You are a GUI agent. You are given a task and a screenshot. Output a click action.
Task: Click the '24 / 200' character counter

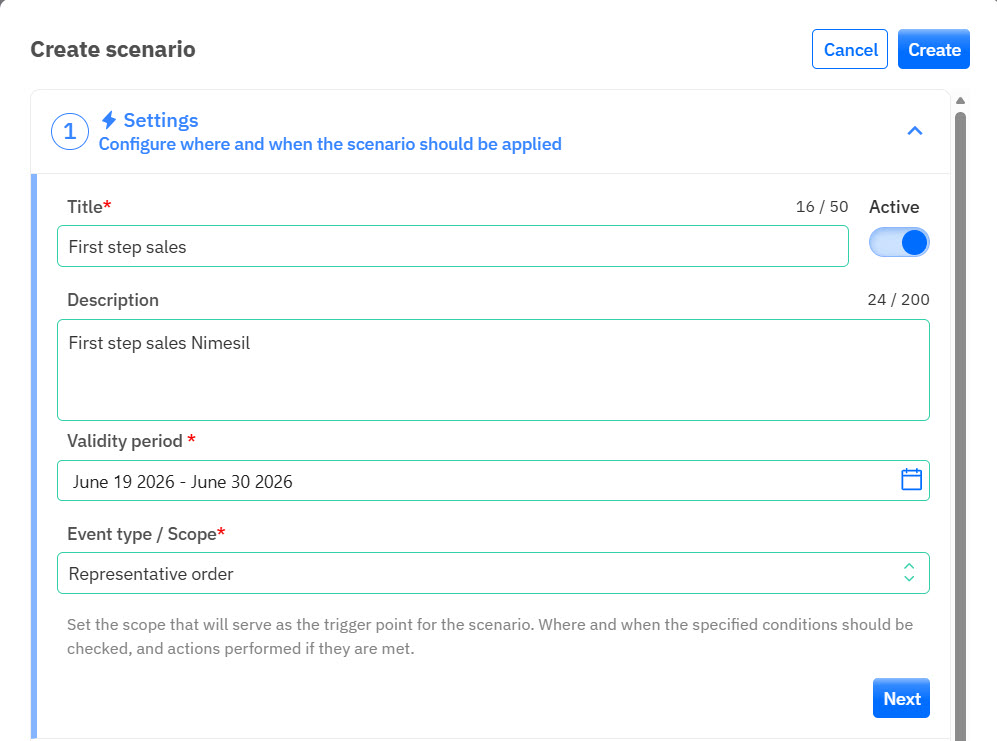[x=898, y=300]
